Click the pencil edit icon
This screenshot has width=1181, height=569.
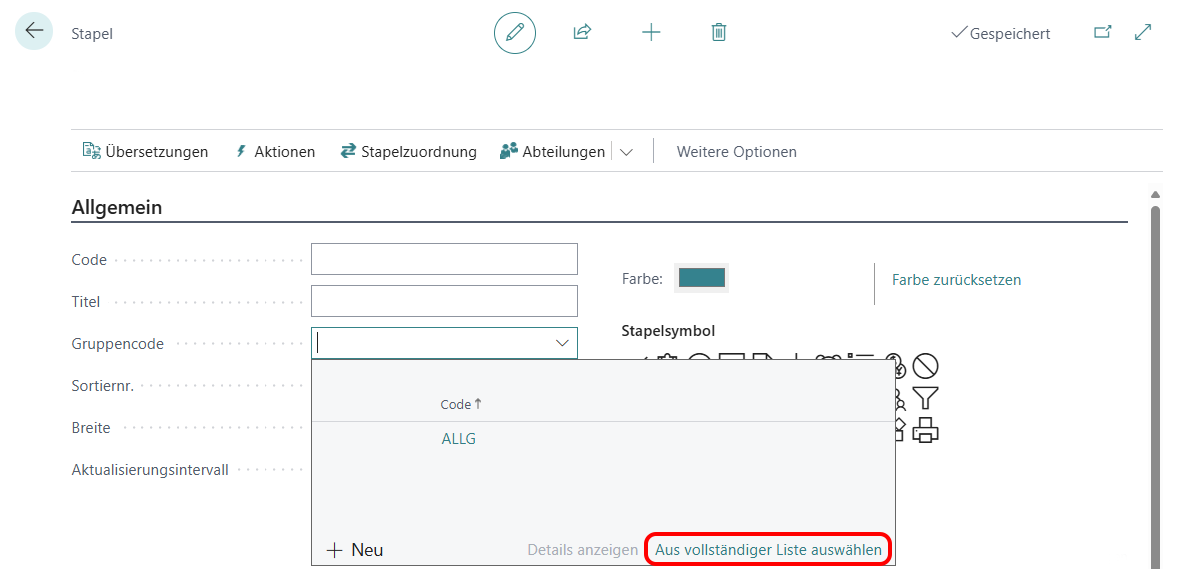[515, 32]
